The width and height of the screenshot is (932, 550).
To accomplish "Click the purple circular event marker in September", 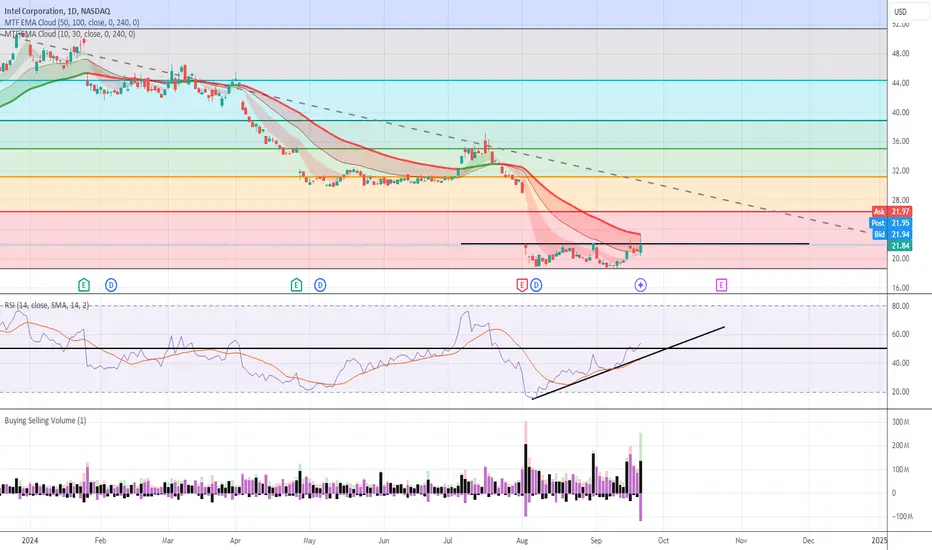I will (x=640, y=285).
